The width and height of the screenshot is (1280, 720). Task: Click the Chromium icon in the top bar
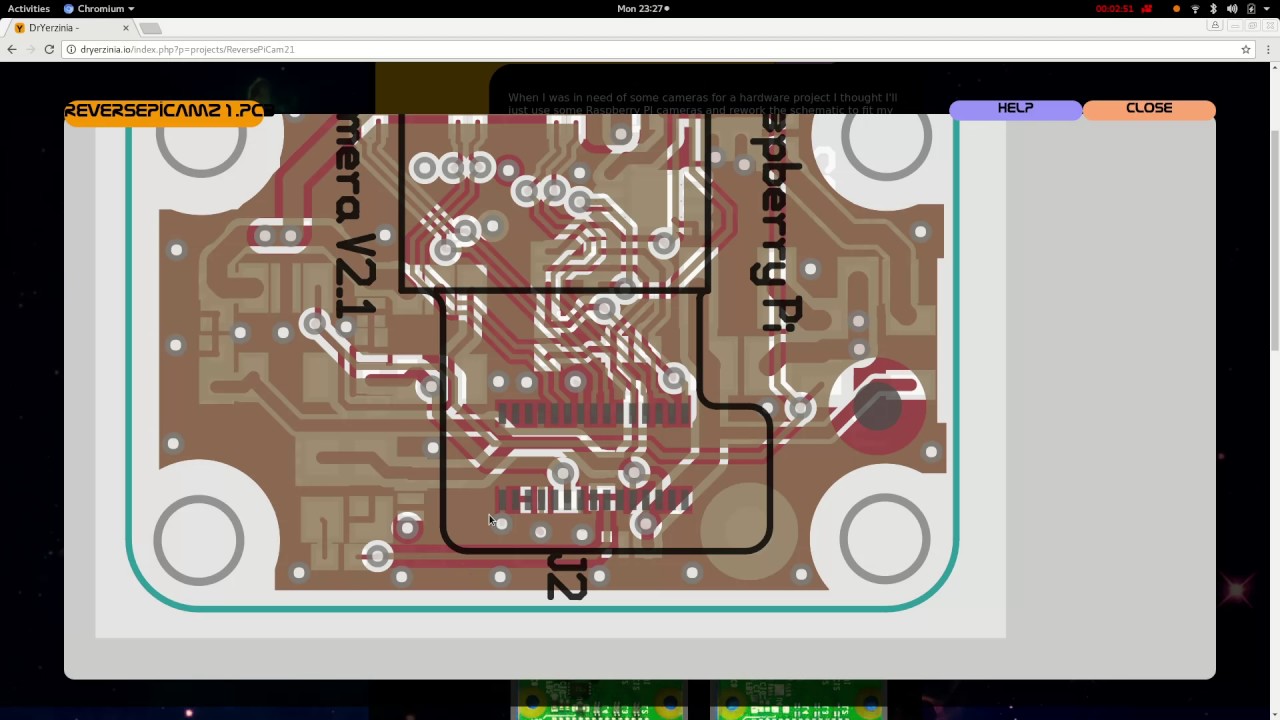pyautogui.click(x=69, y=8)
